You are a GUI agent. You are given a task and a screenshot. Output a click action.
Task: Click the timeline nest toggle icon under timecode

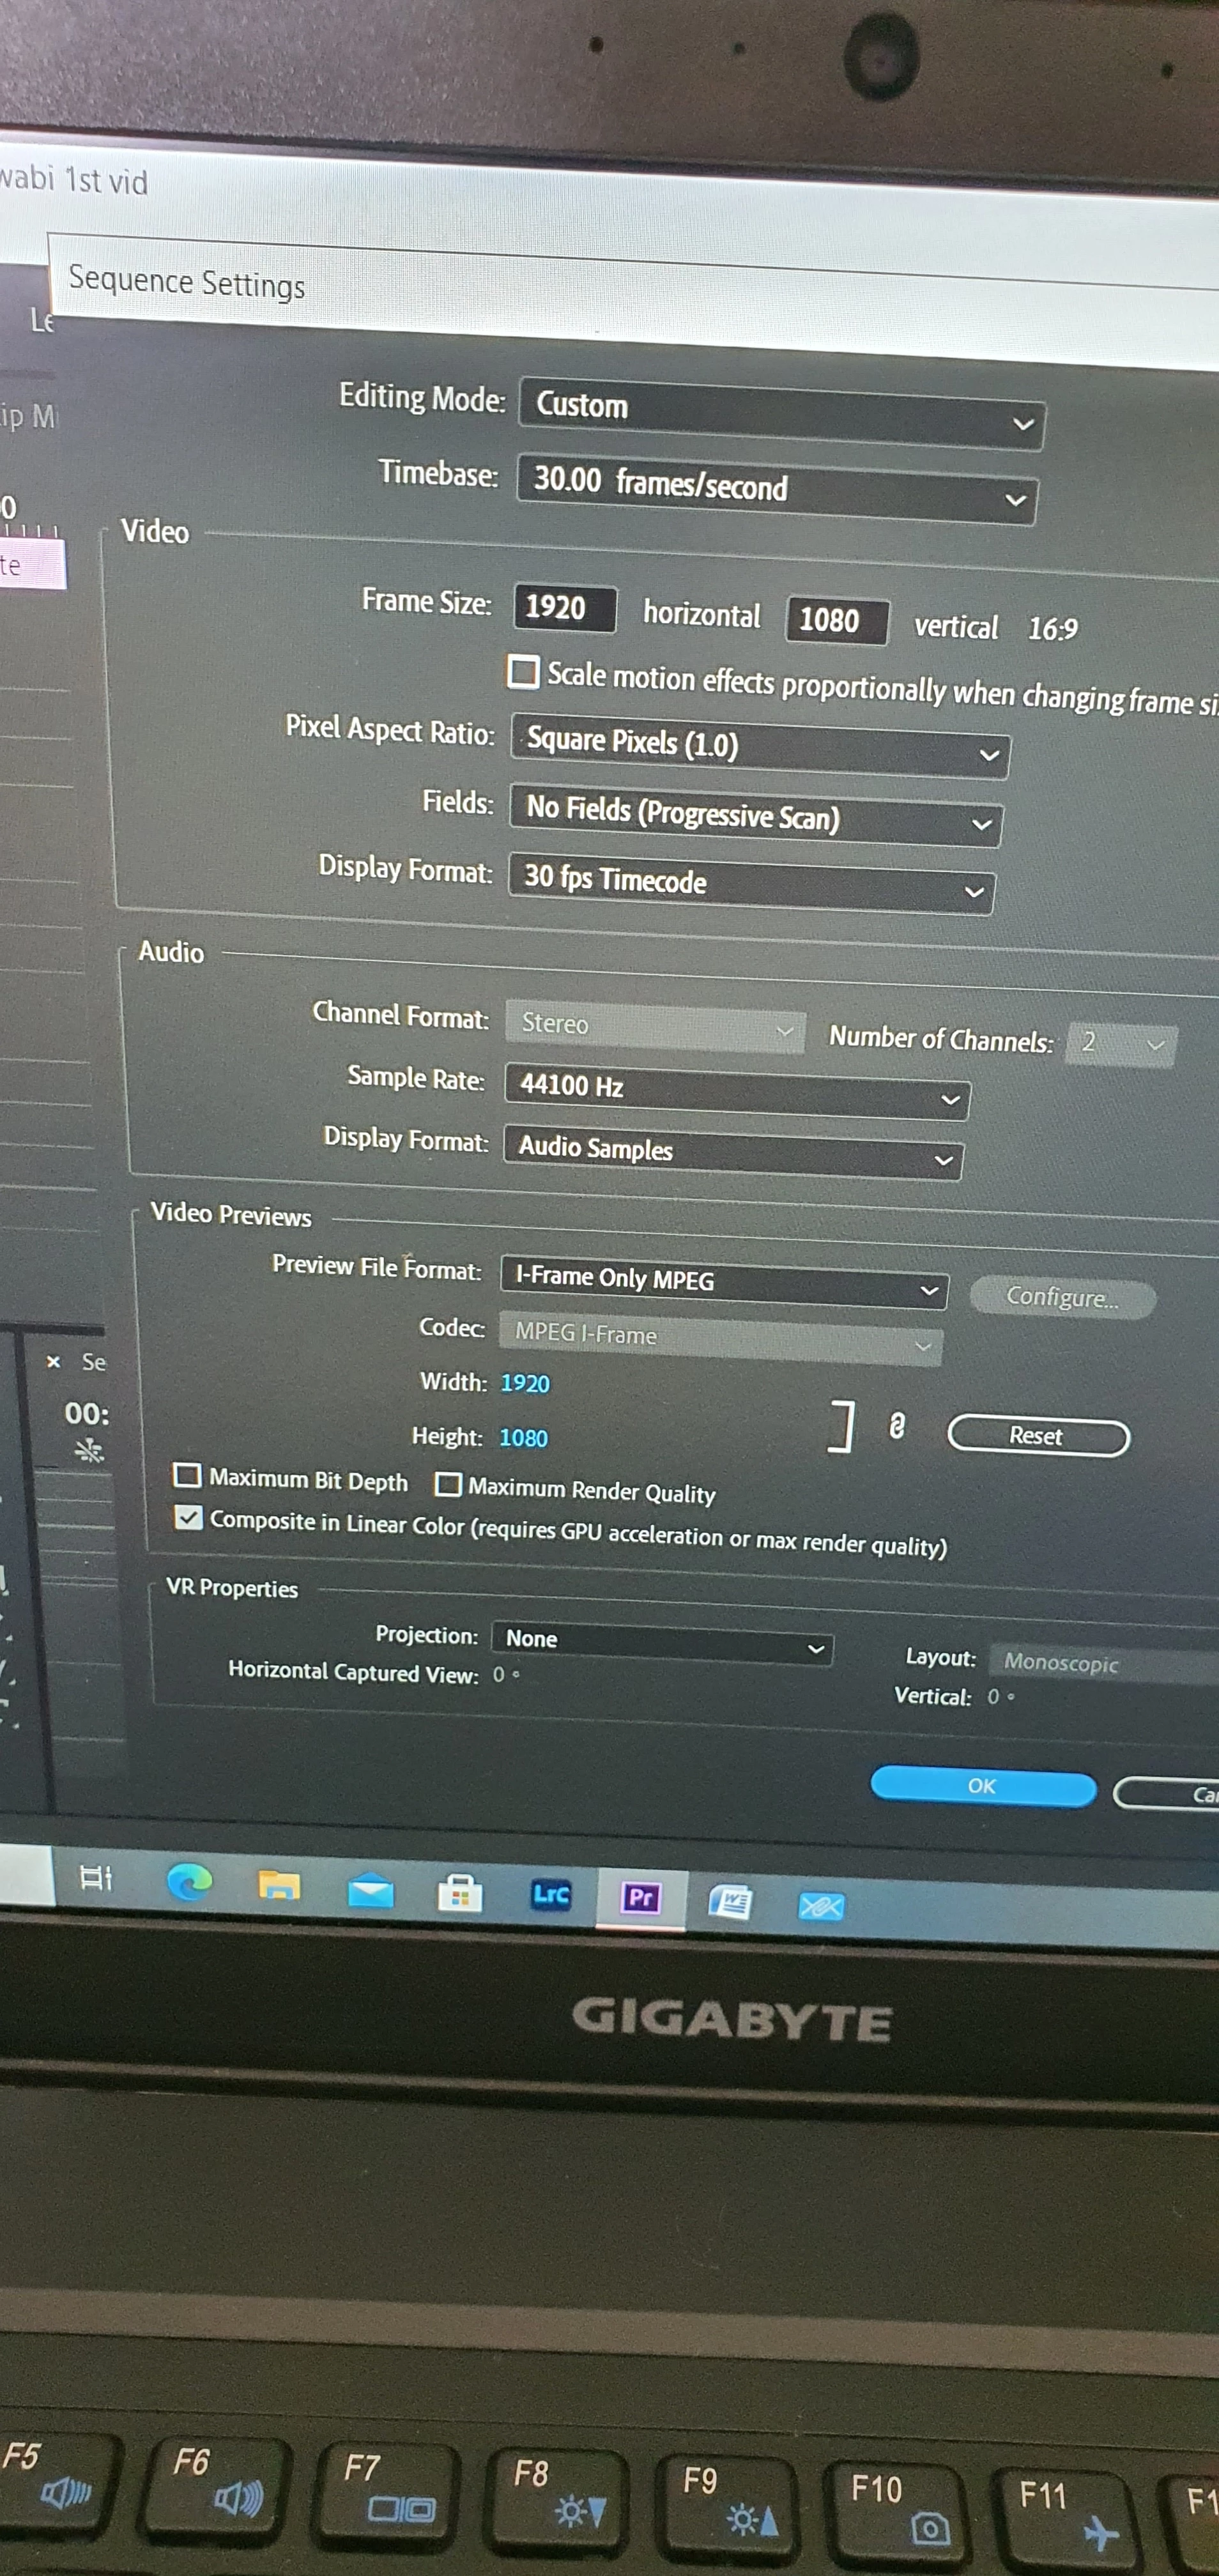point(89,1450)
